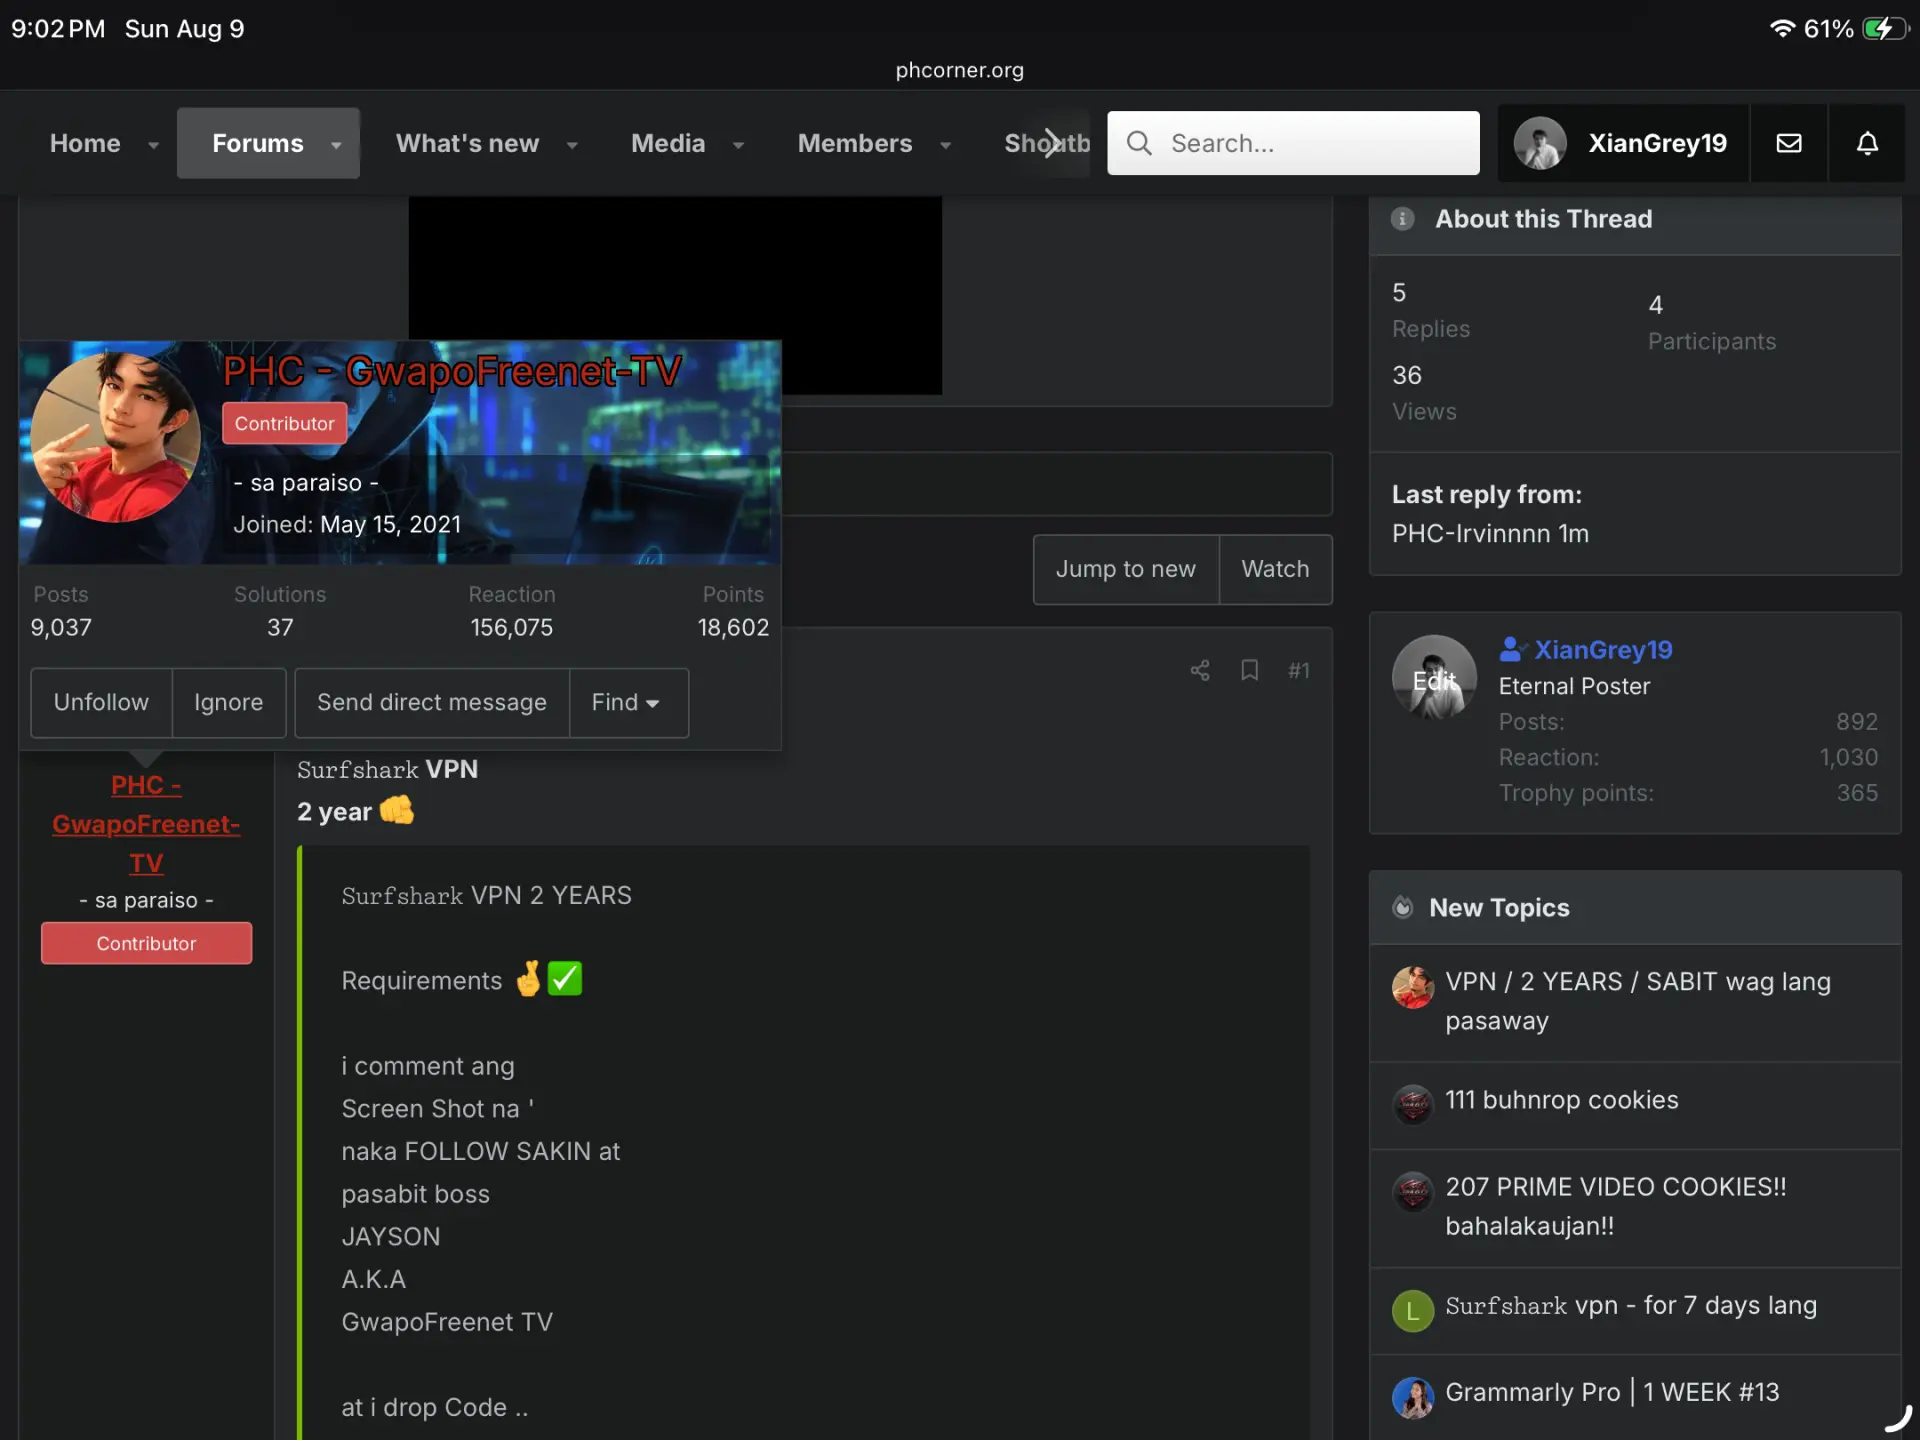The height and width of the screenshot is (1440, 1920).
Task: Unfollow PHC - GwapoFreenet-TV
Action: tap(101, 703)
